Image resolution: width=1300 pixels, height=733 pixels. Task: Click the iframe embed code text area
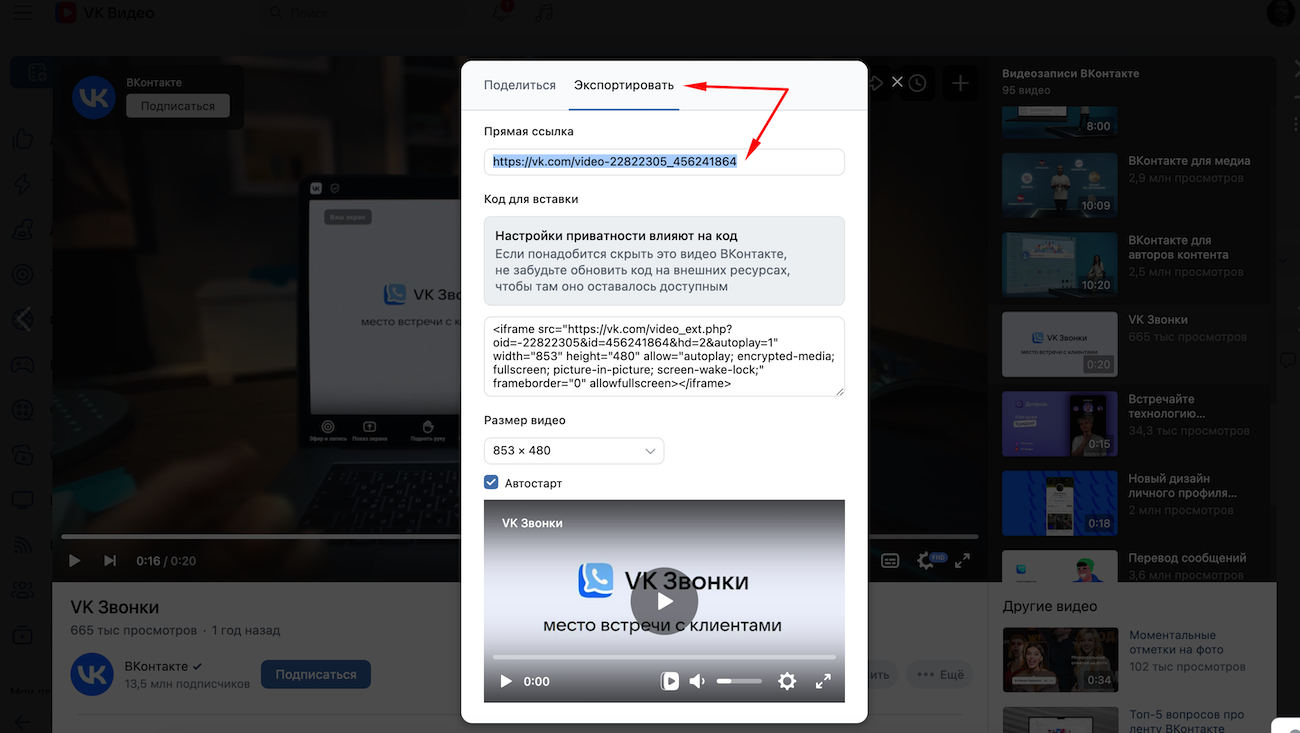pos(664,356)
